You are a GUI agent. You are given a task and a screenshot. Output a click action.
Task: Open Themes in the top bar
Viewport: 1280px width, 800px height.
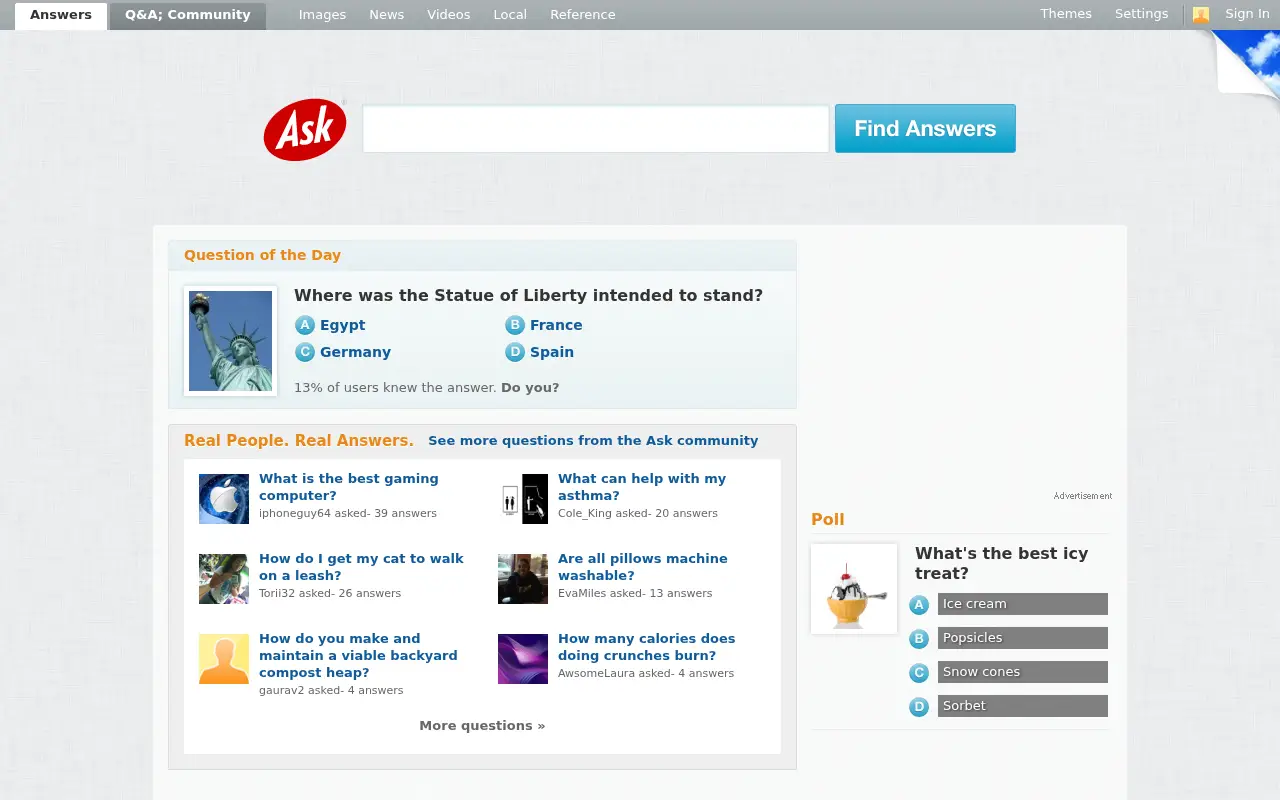(1066, 14)
